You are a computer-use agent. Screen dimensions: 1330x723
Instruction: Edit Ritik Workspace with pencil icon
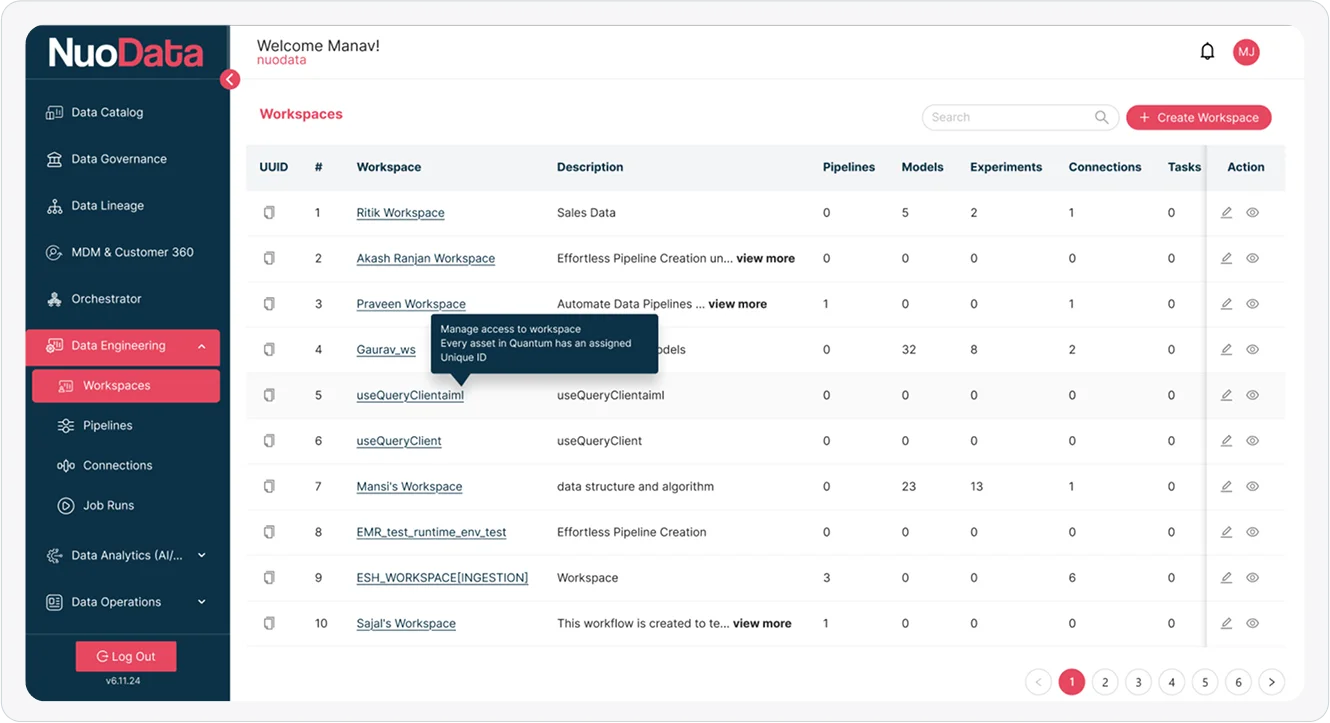[x=1226, y=213]
